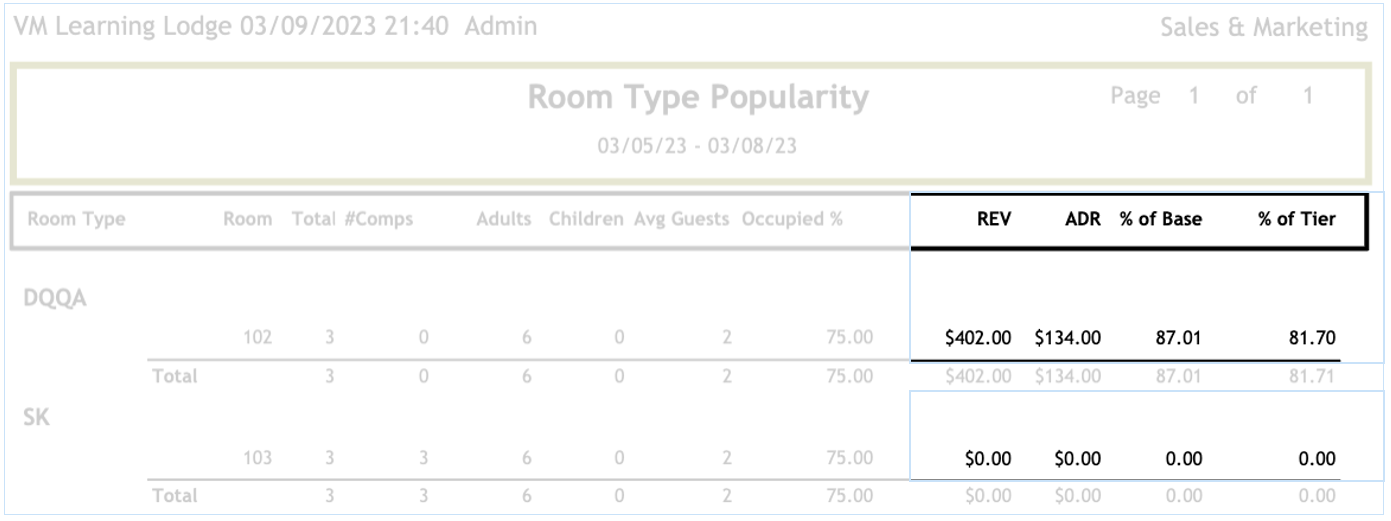Select the % of Tier column header
The width and height of the screenshot is (1391, 521).
pos(1296,219)
